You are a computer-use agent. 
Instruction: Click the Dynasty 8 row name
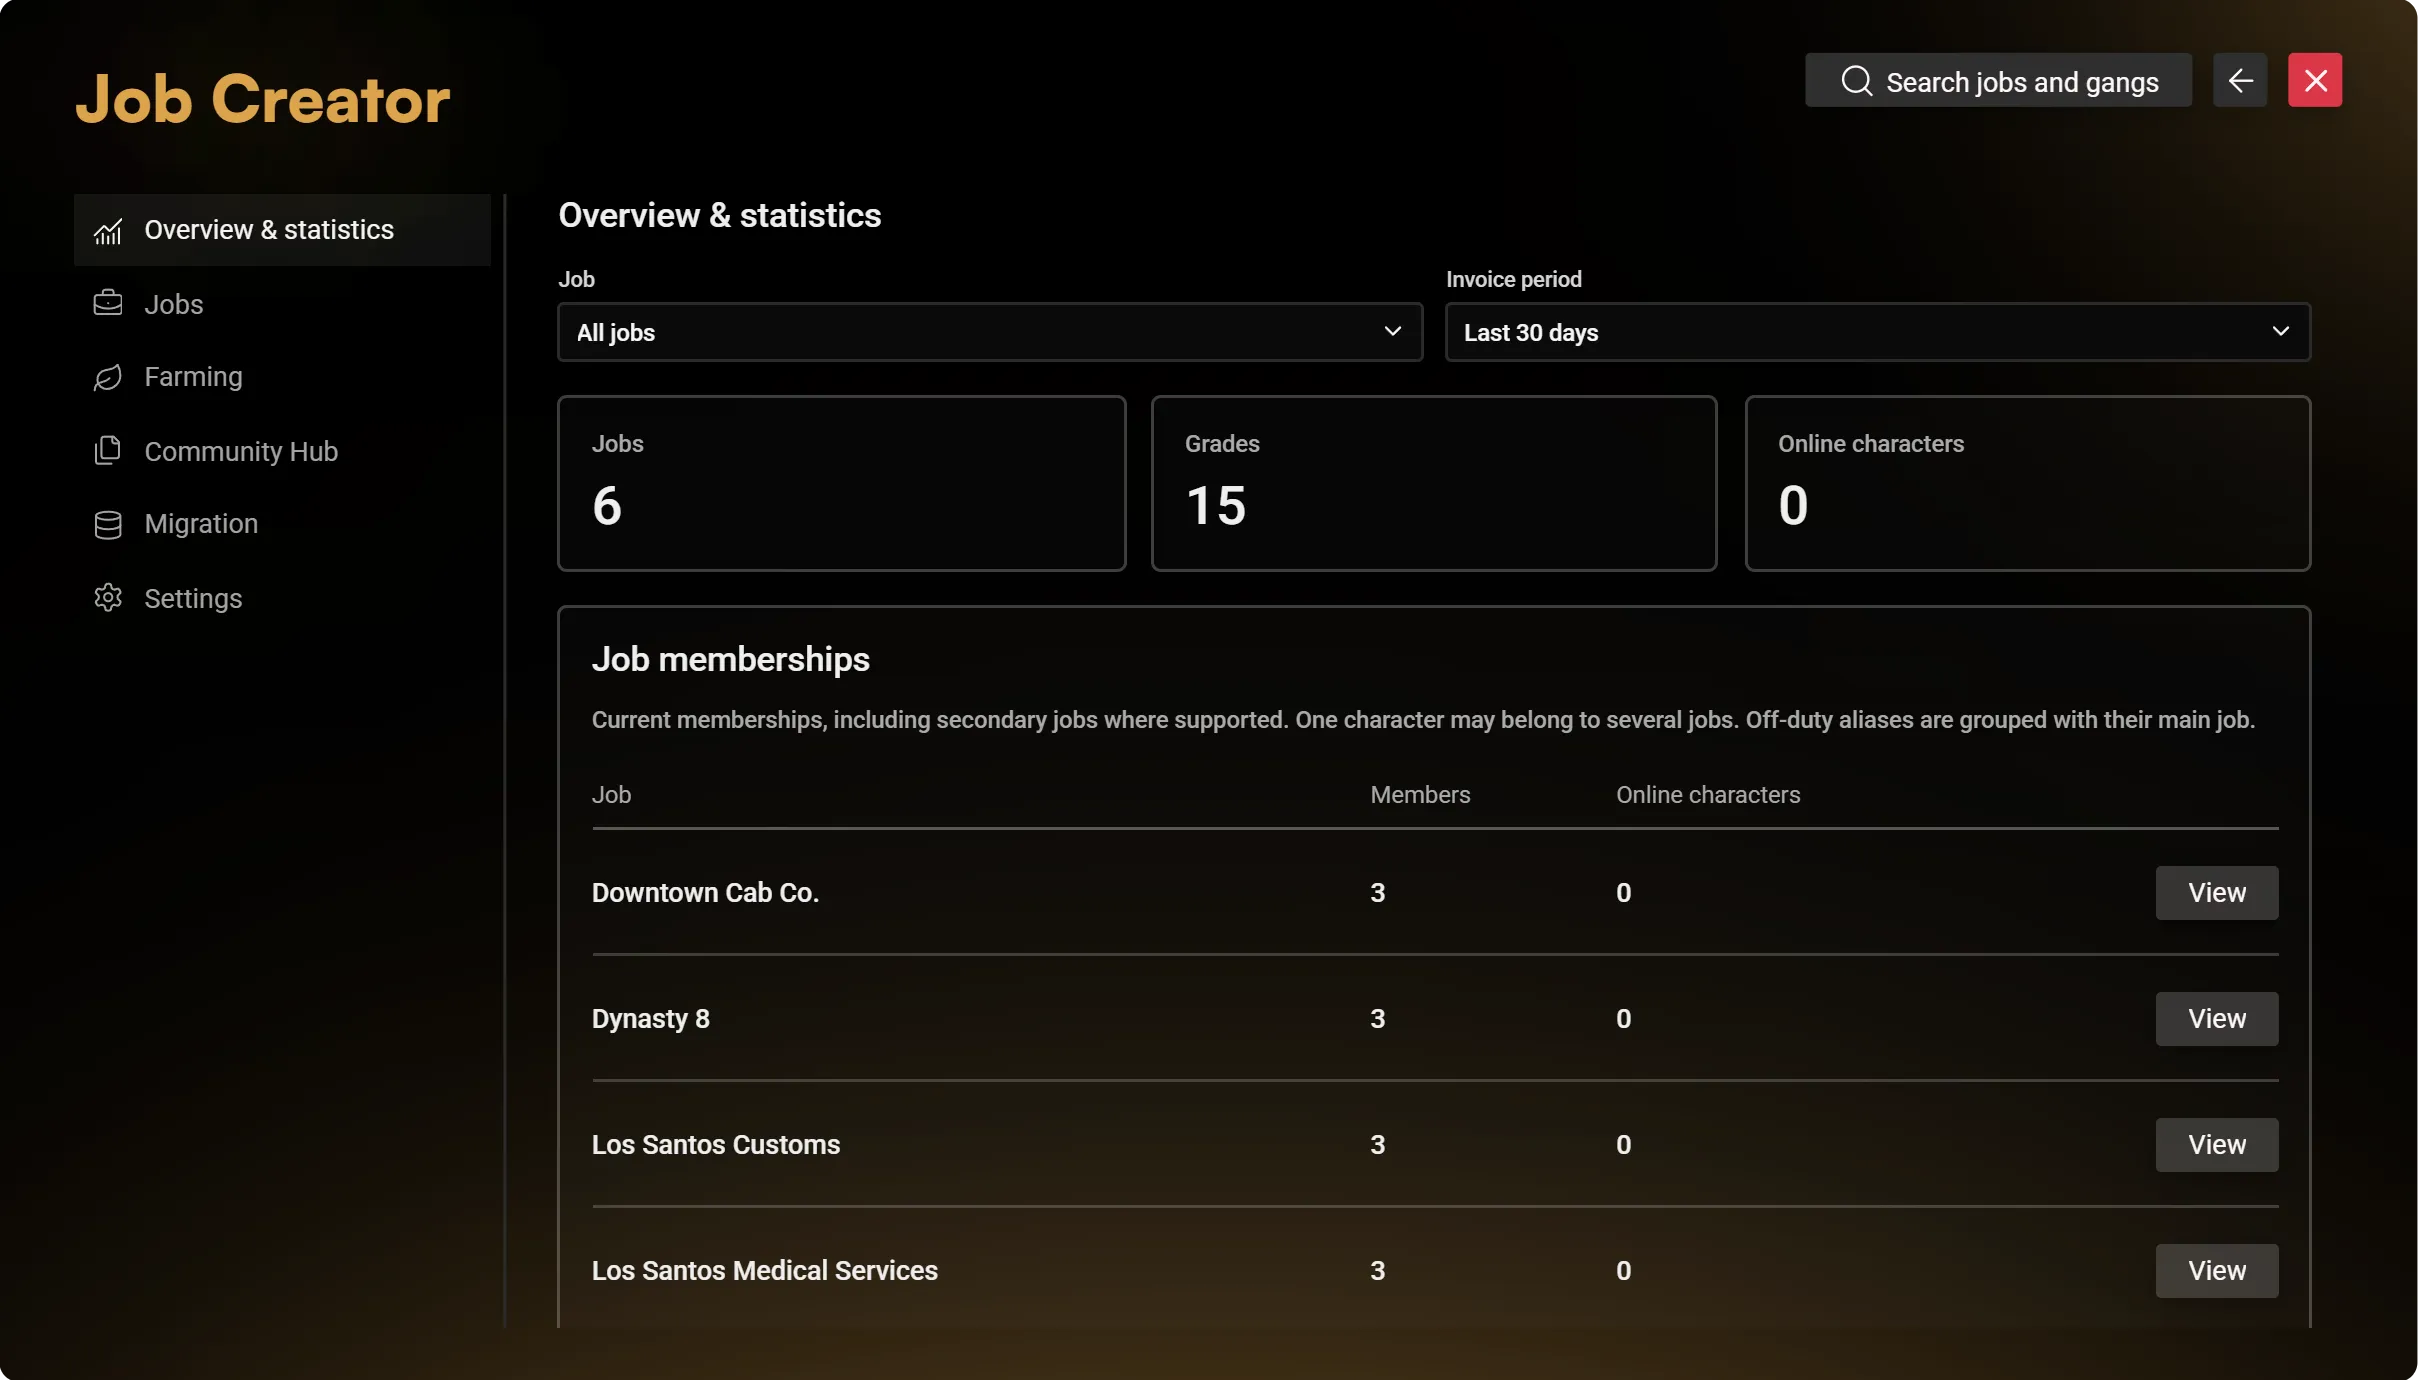click(651, 1019)
